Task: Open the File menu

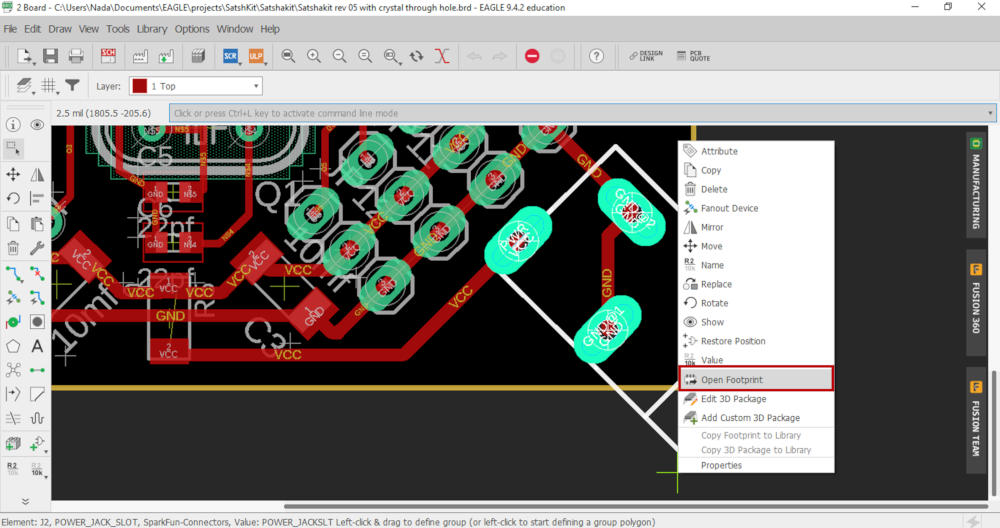Action: 10,29
